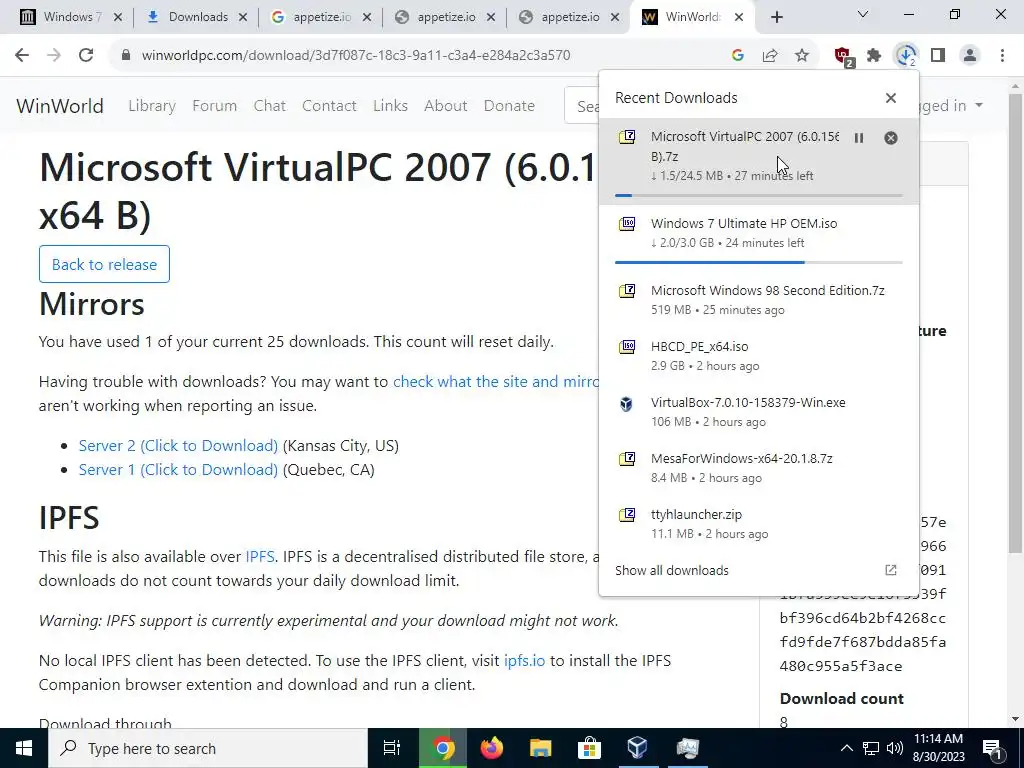Select the WinWorld tab
The width and height of the screenshot is (1024, 768).
pyautogui.click(x=692, y=17)
